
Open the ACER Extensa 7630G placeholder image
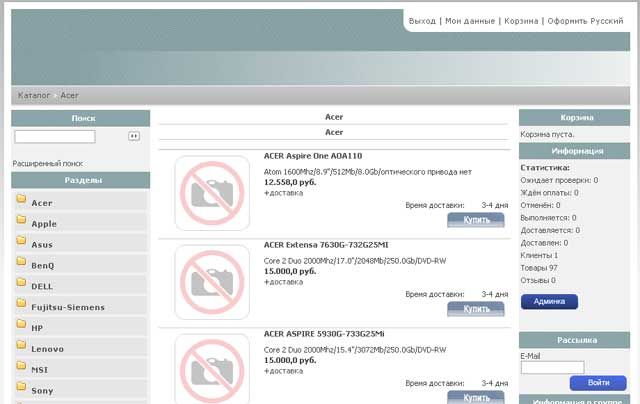(x=212, y=282)
